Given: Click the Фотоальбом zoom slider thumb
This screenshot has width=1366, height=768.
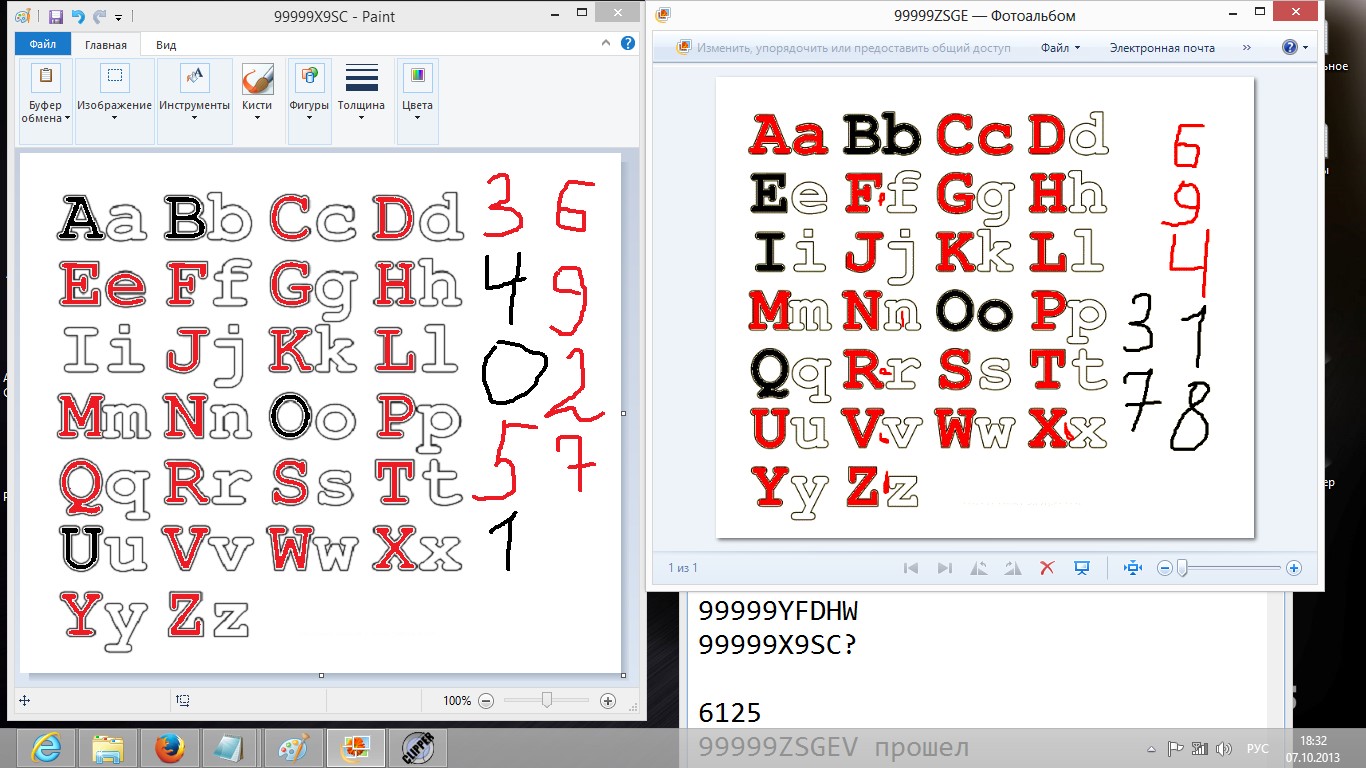Looking at the screenshot, I should tap(1182, 568).
